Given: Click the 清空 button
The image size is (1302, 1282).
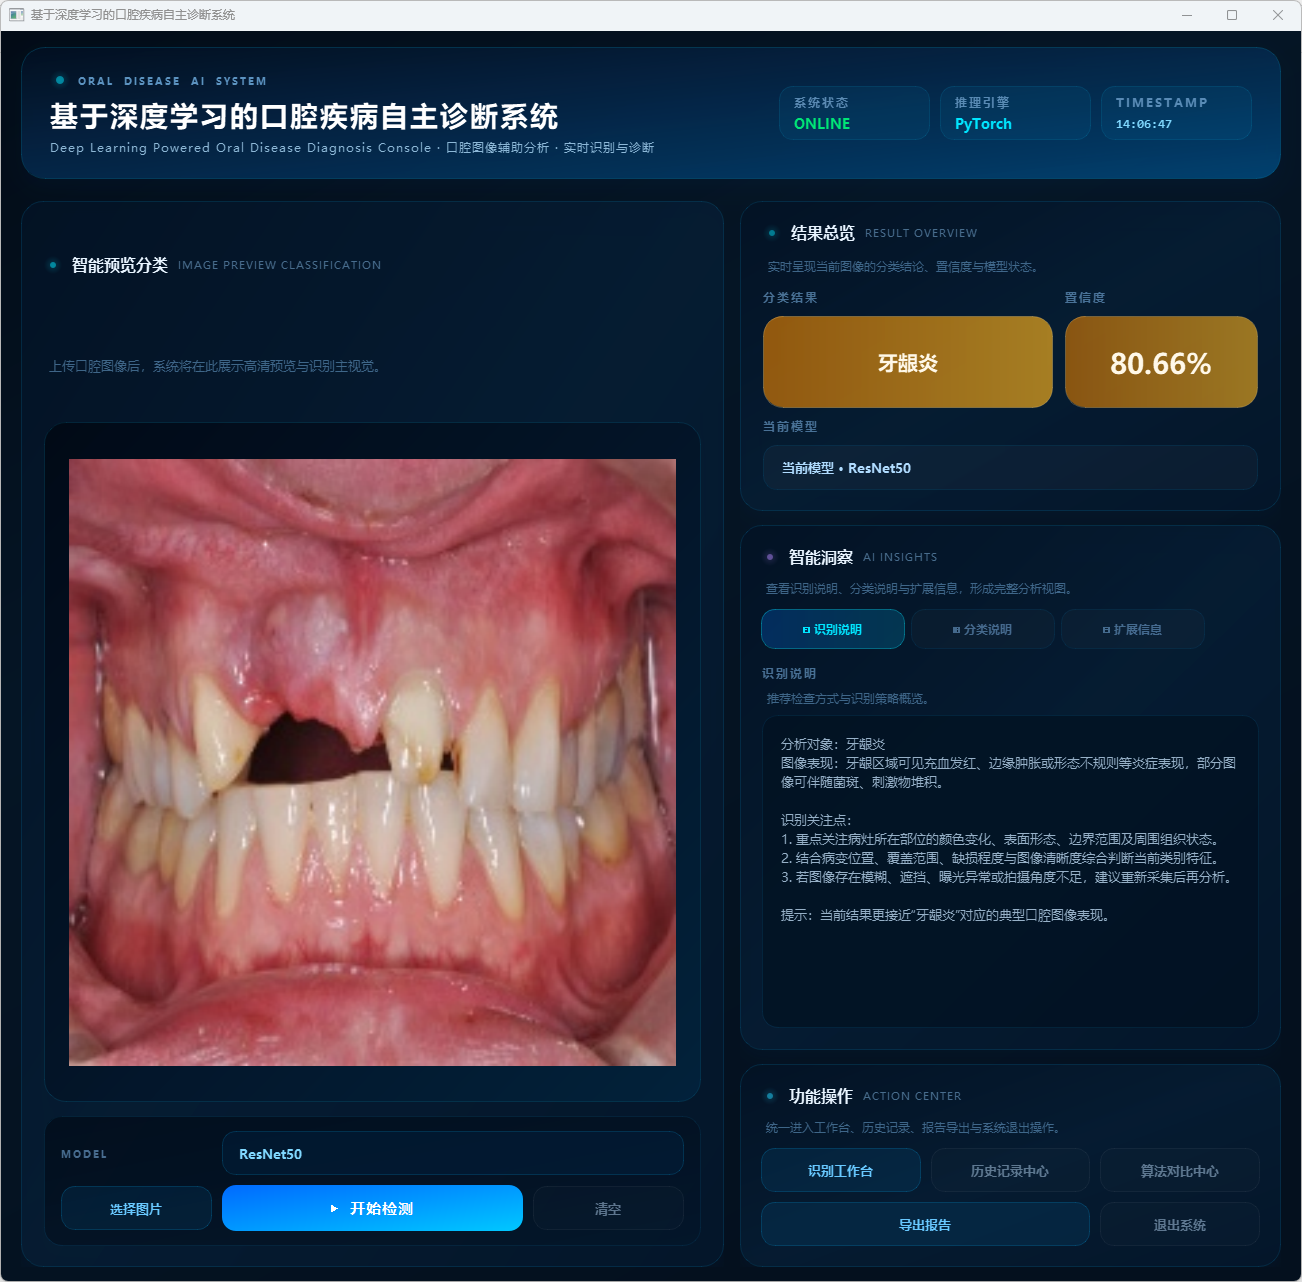Looking at the screenshot, I should tap(608, 1209).
